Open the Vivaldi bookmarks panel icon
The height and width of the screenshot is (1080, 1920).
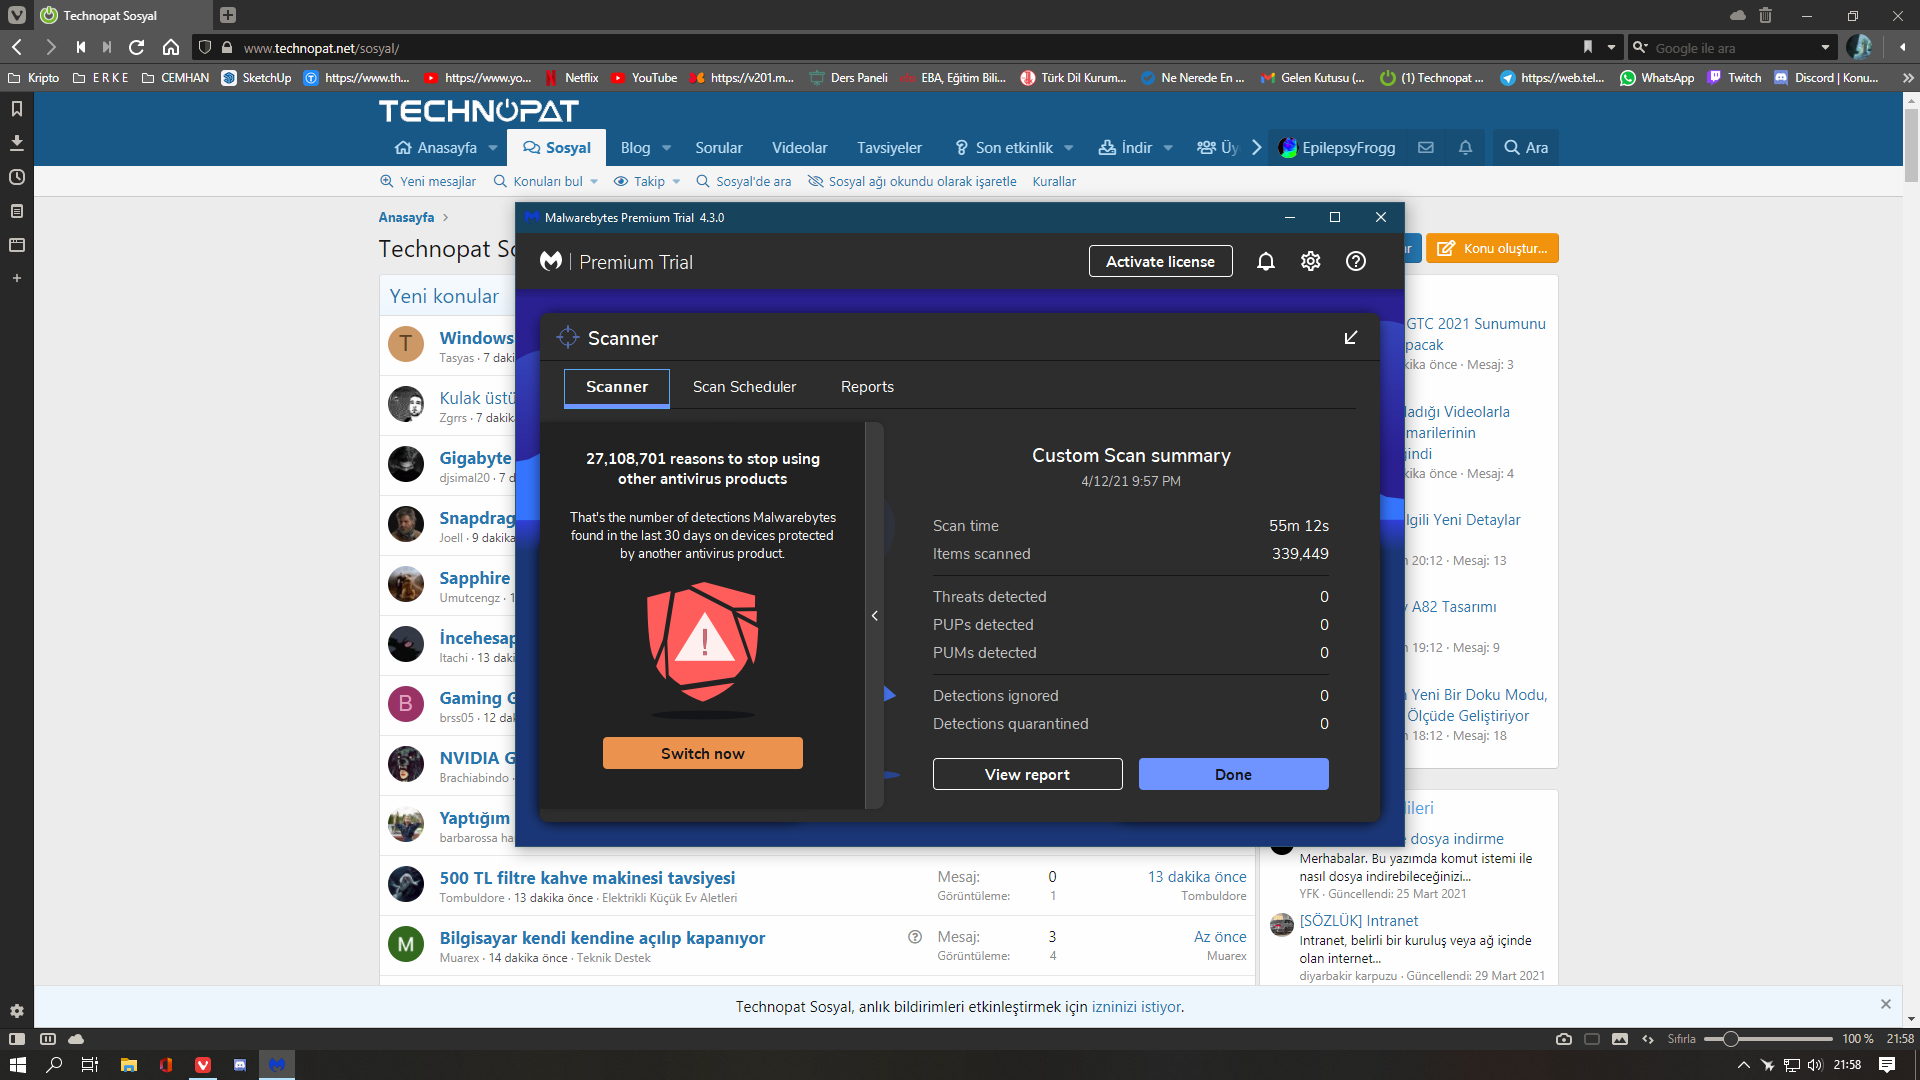point(17,109)
